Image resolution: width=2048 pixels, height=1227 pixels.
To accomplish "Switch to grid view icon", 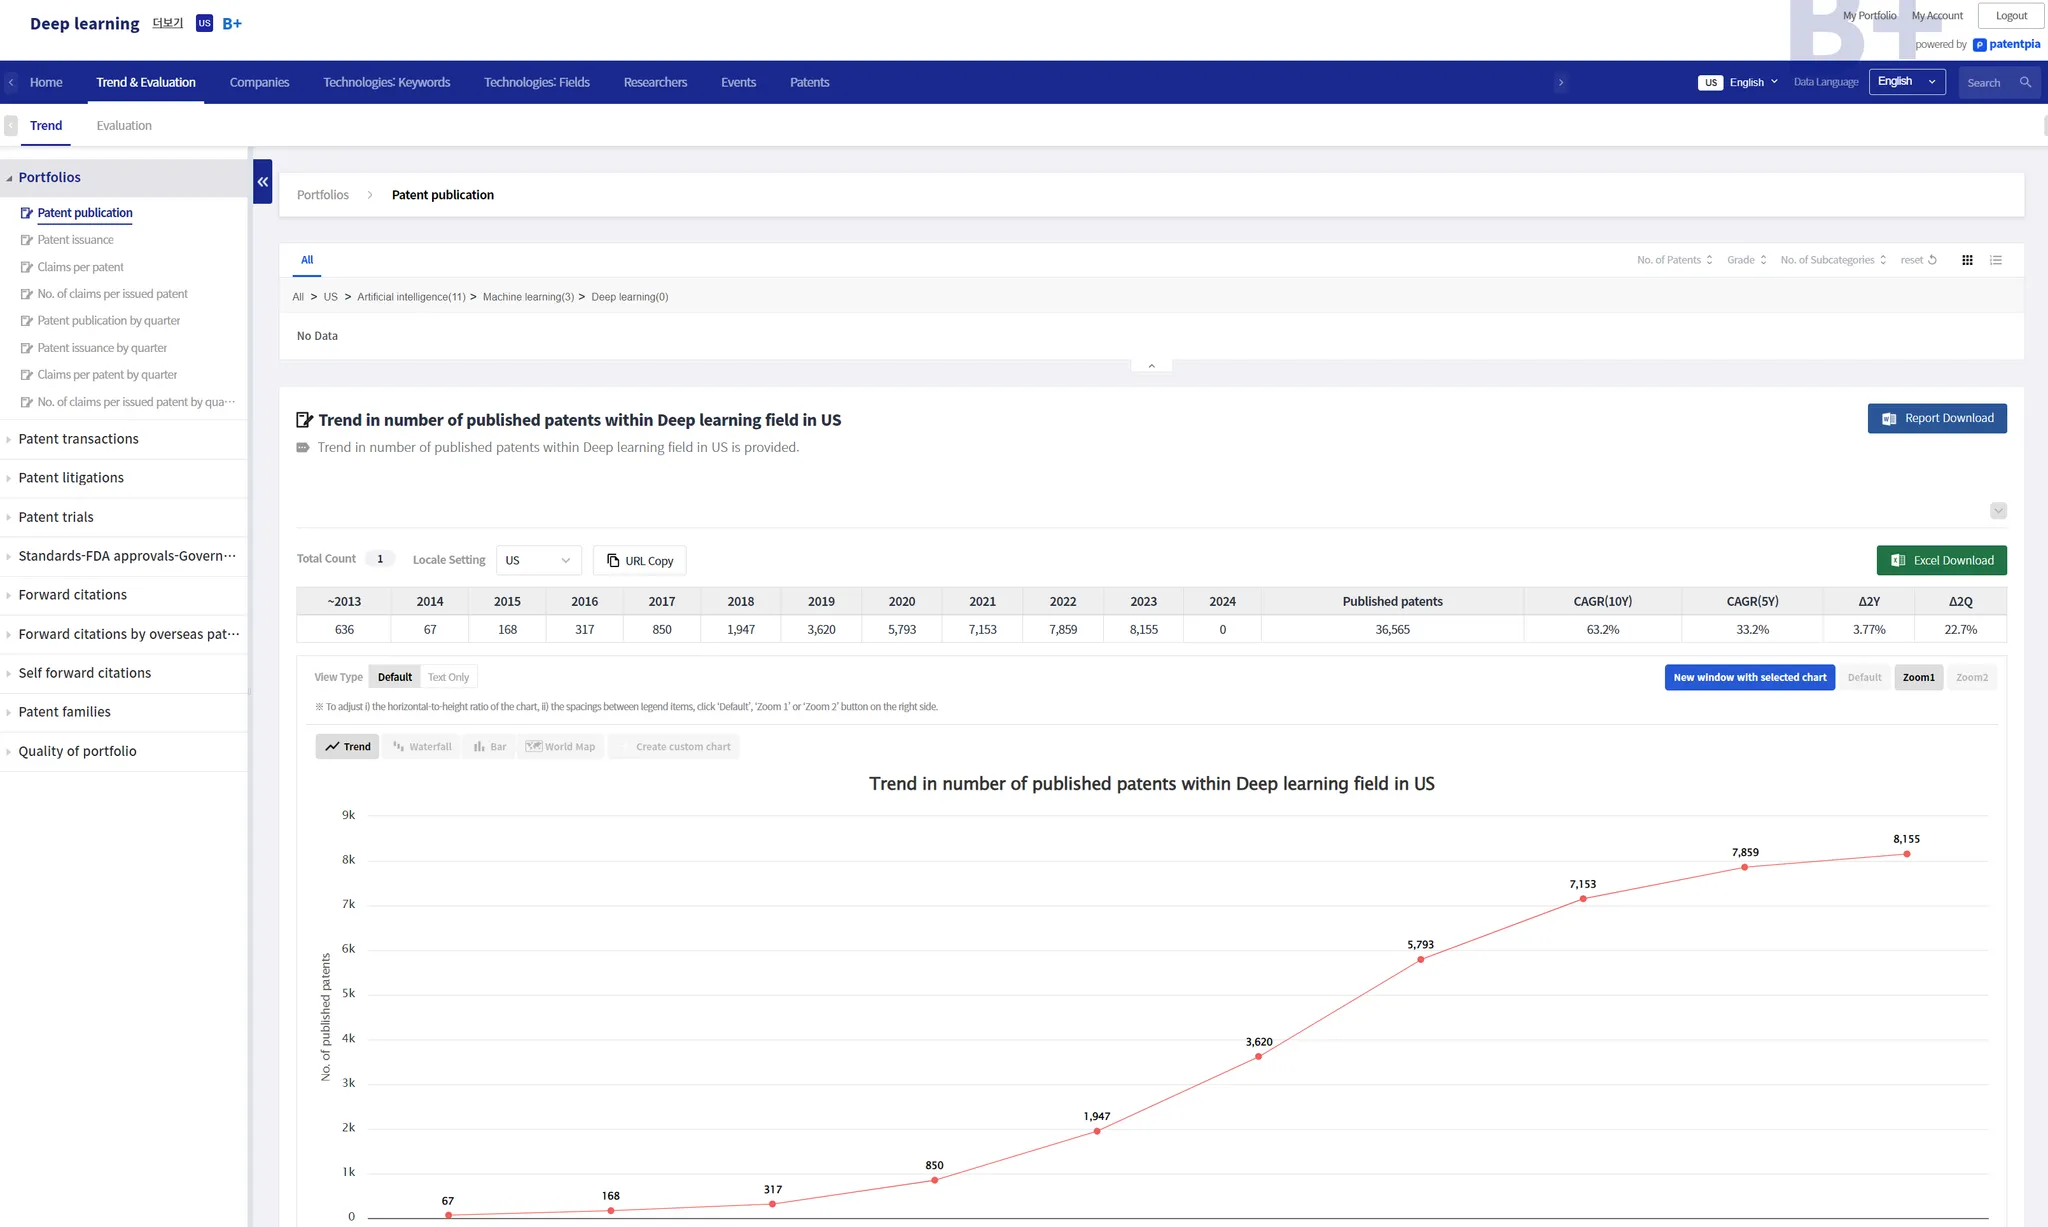I will (1967, 260).
